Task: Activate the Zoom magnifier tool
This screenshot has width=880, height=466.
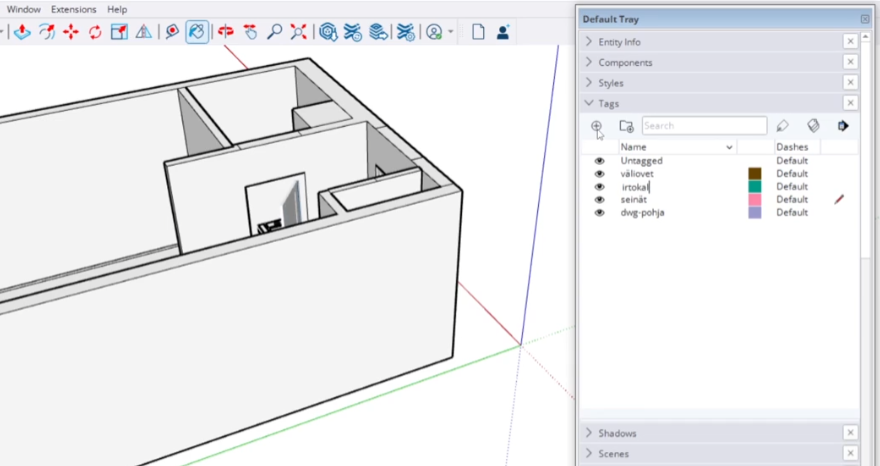Action: click(274, 32)
